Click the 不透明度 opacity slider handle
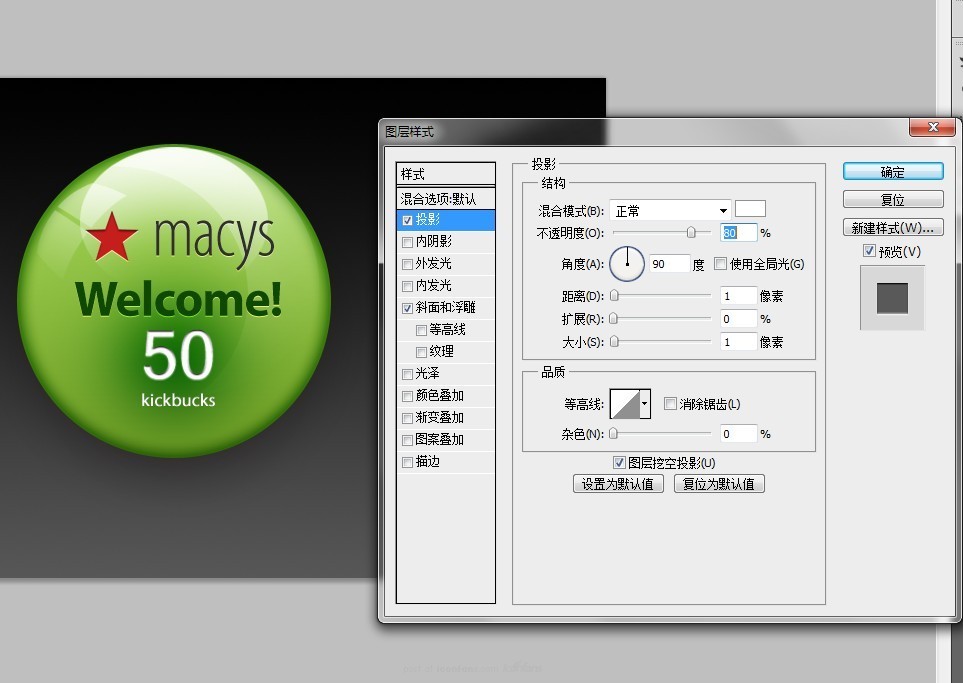The height and width of the screenshot is (683, 963). point(691,232)
